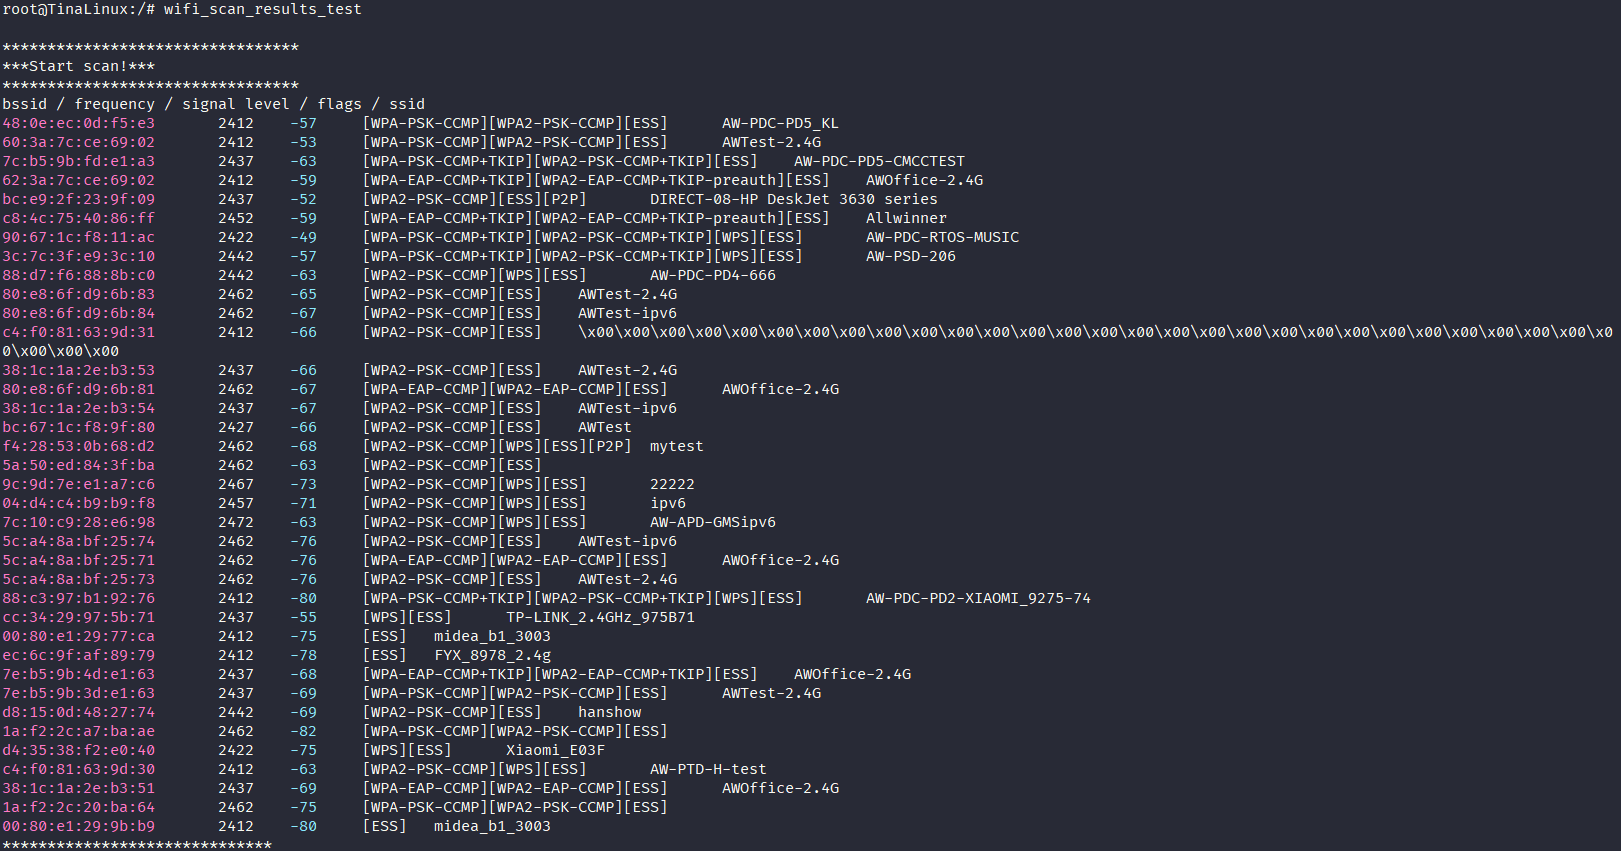Click the BSSID 48:0e:ec:0d:f5:e3
This screenshot has height=851, width=1621.
[78, 123]
